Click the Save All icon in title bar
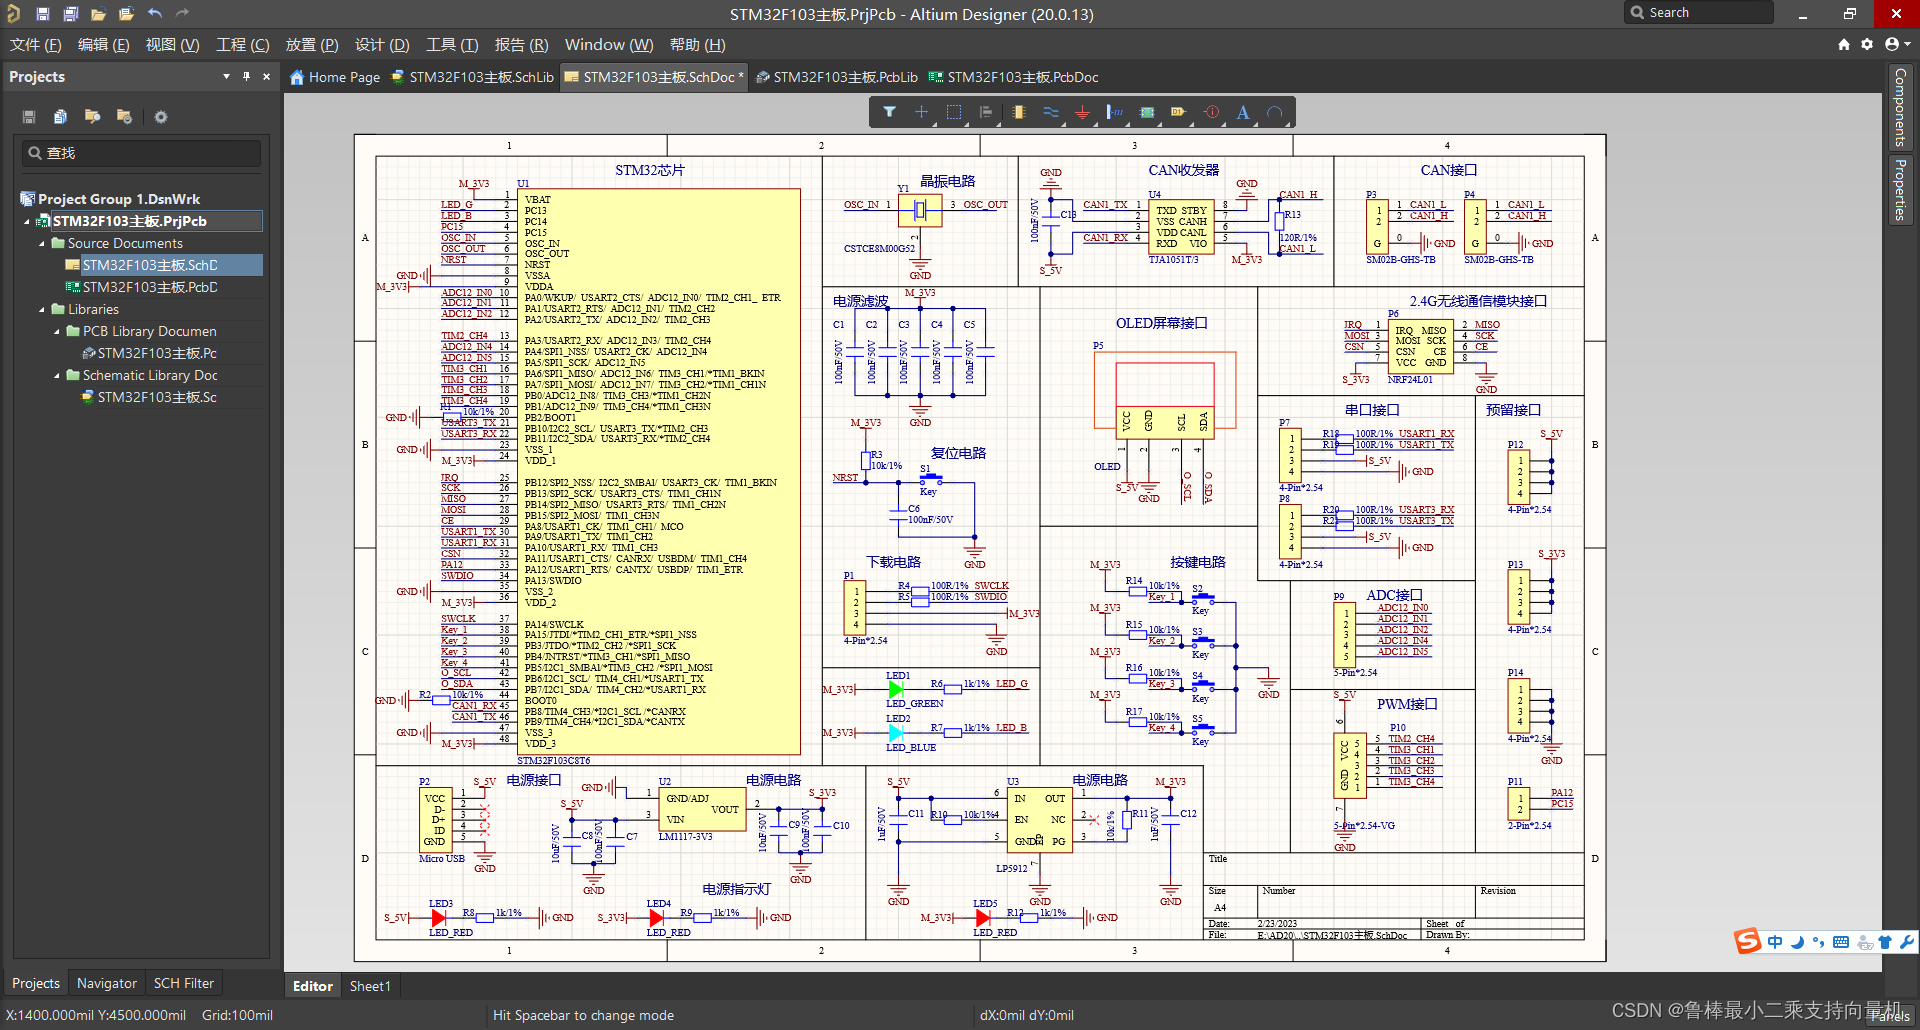1920x1030 pixels. tap(70, 14)
